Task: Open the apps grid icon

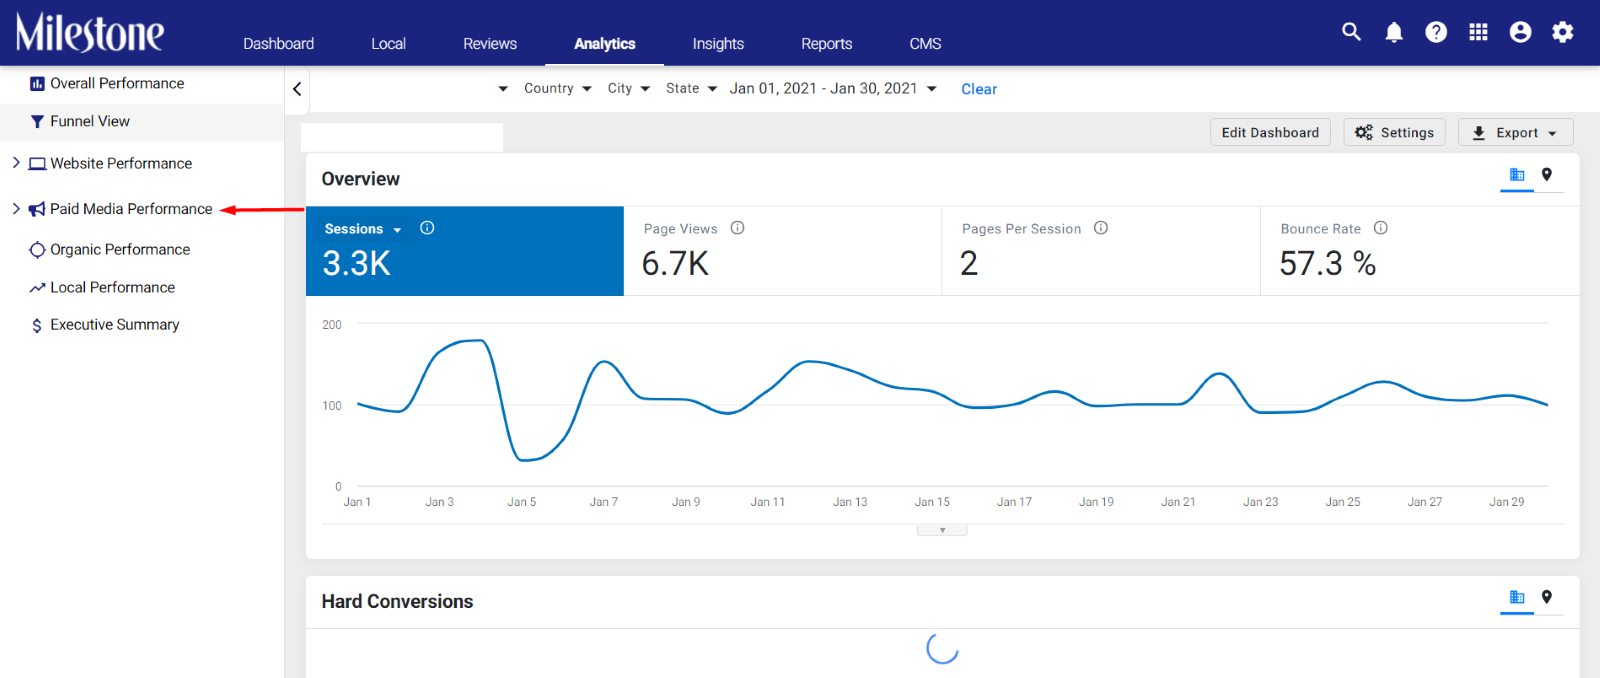Action: click(1478, 32)
